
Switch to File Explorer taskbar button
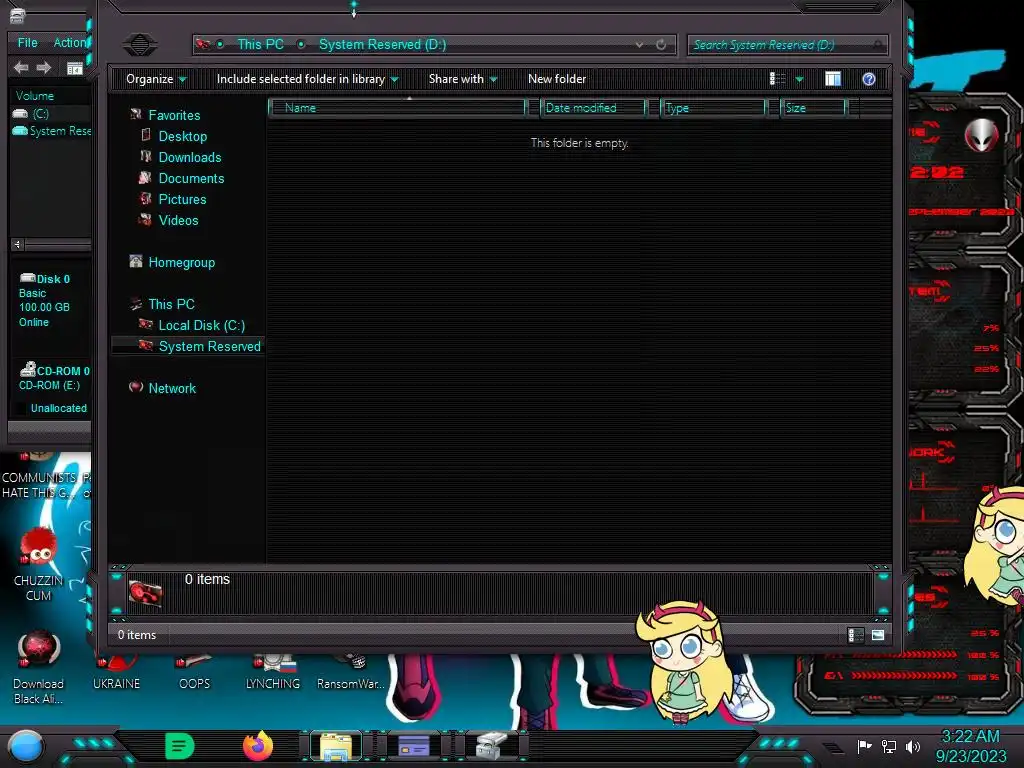click(x=336, y=746)
